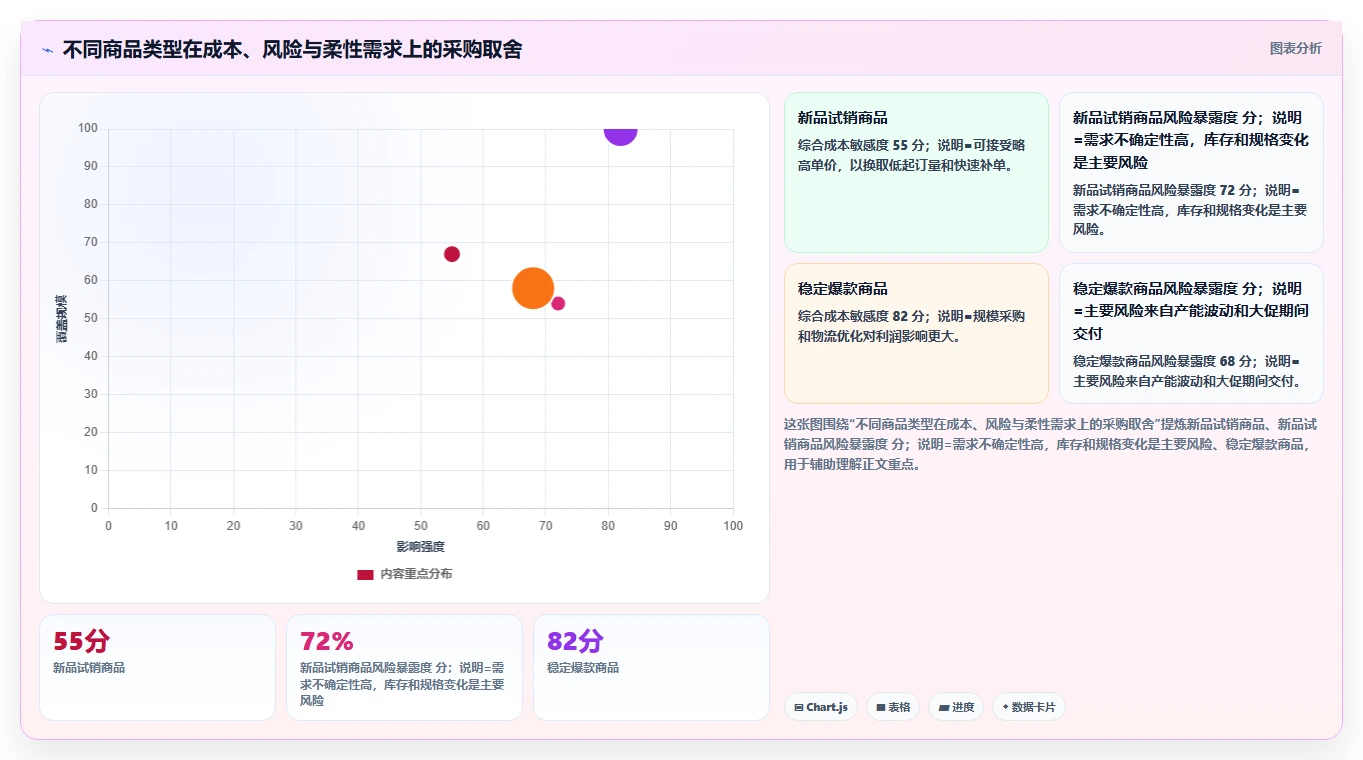
Task: Click 综合成本敏感度 82 分 description text
Action: (x=911, y=326)
